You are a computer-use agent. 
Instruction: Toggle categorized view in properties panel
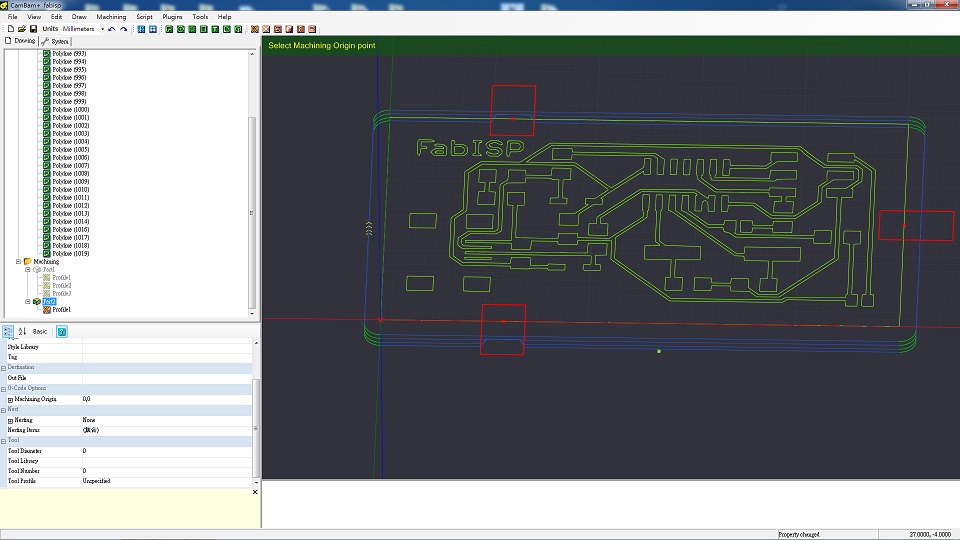tap(8, 331)
